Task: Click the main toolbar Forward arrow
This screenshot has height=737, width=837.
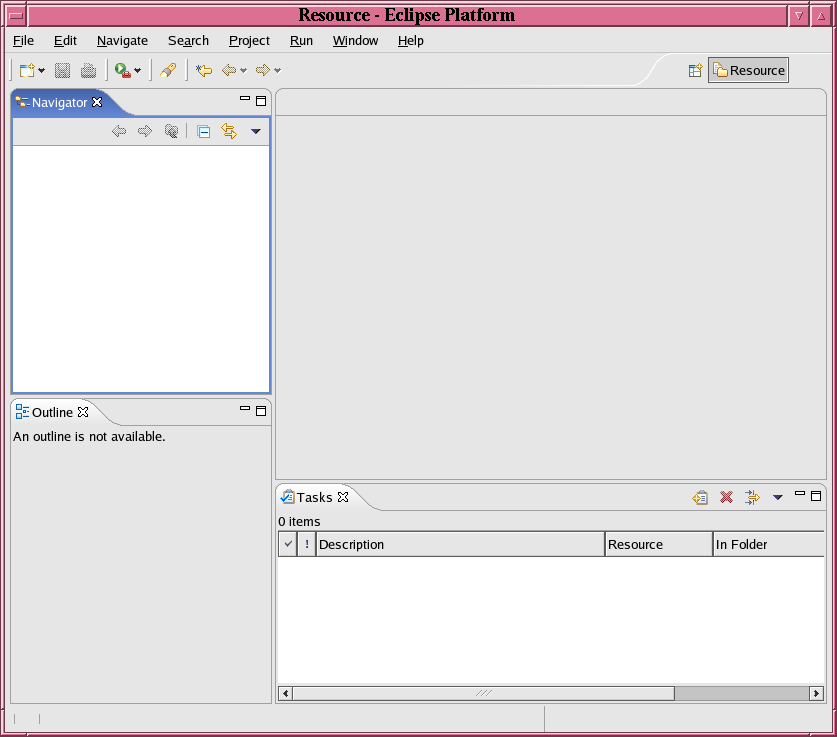Action: pos(263,70)
